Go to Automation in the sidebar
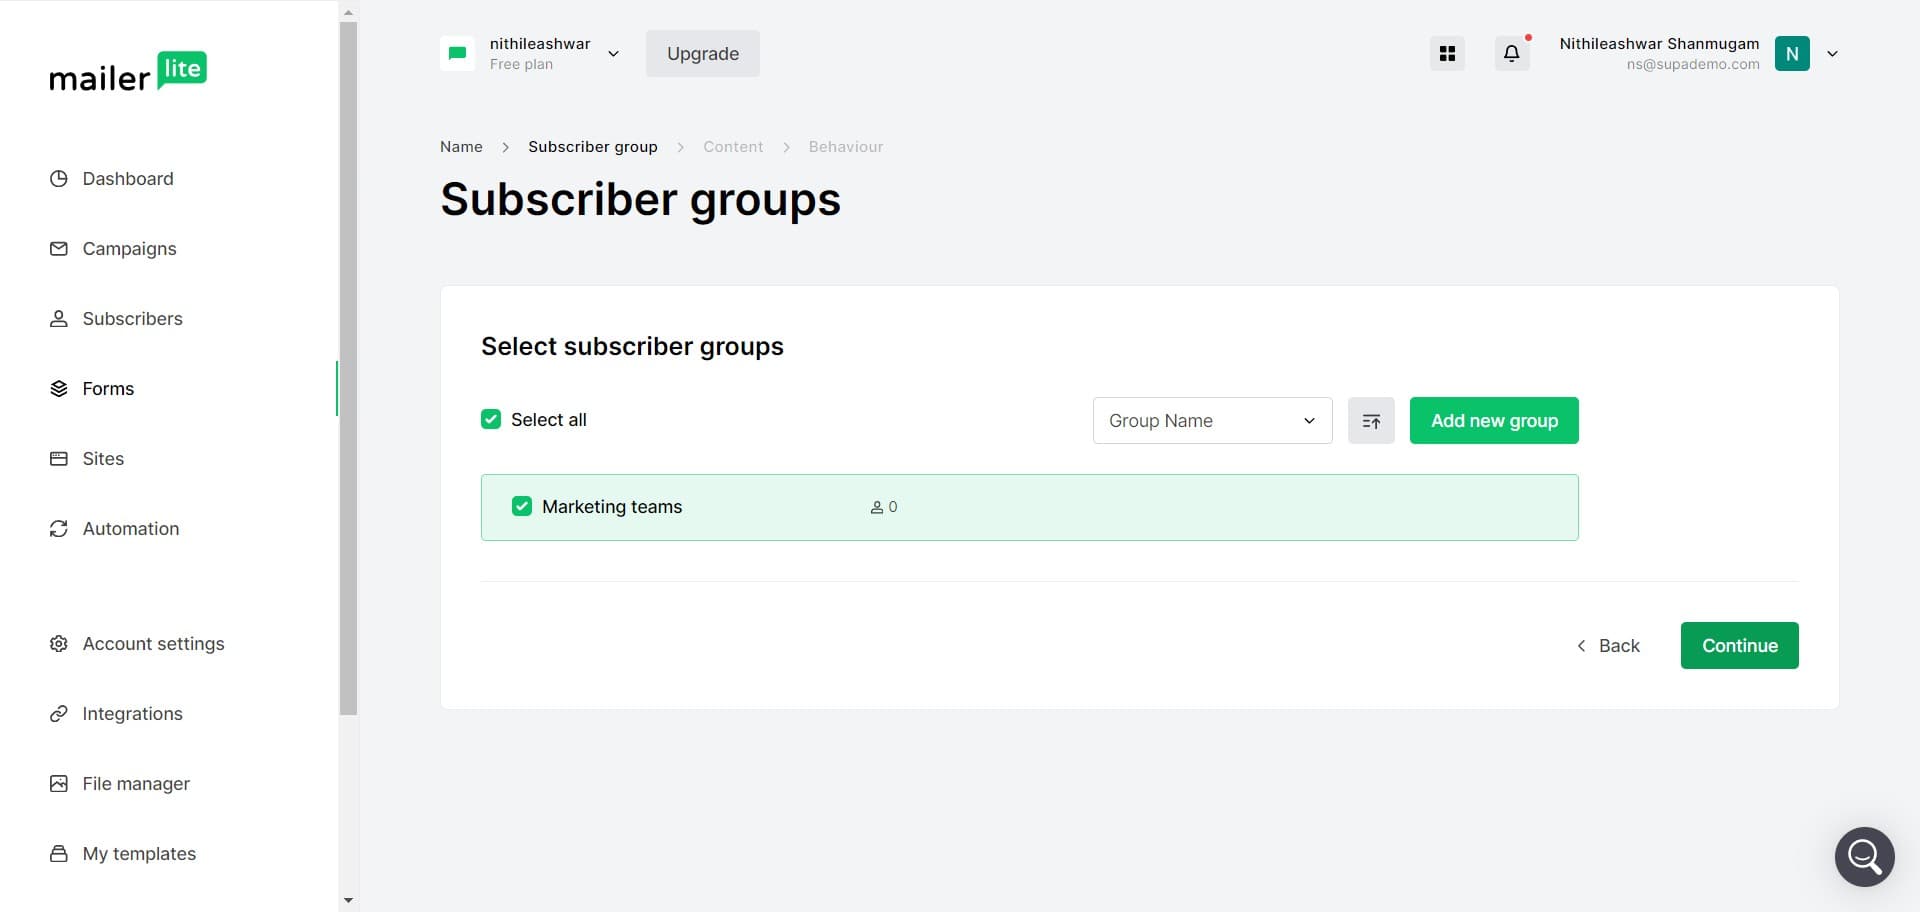This screenshot has height=912, width=1920. click(130, 529)
